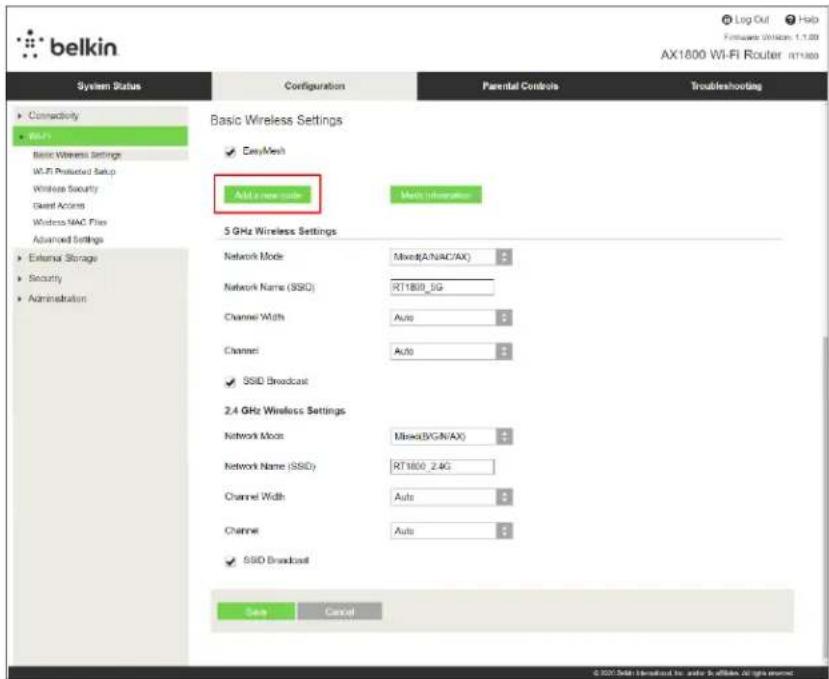The image size is (829, 679).
Task: Open 2.4 GHz Network Mode dropdown
Action: [x=451, y=436]
